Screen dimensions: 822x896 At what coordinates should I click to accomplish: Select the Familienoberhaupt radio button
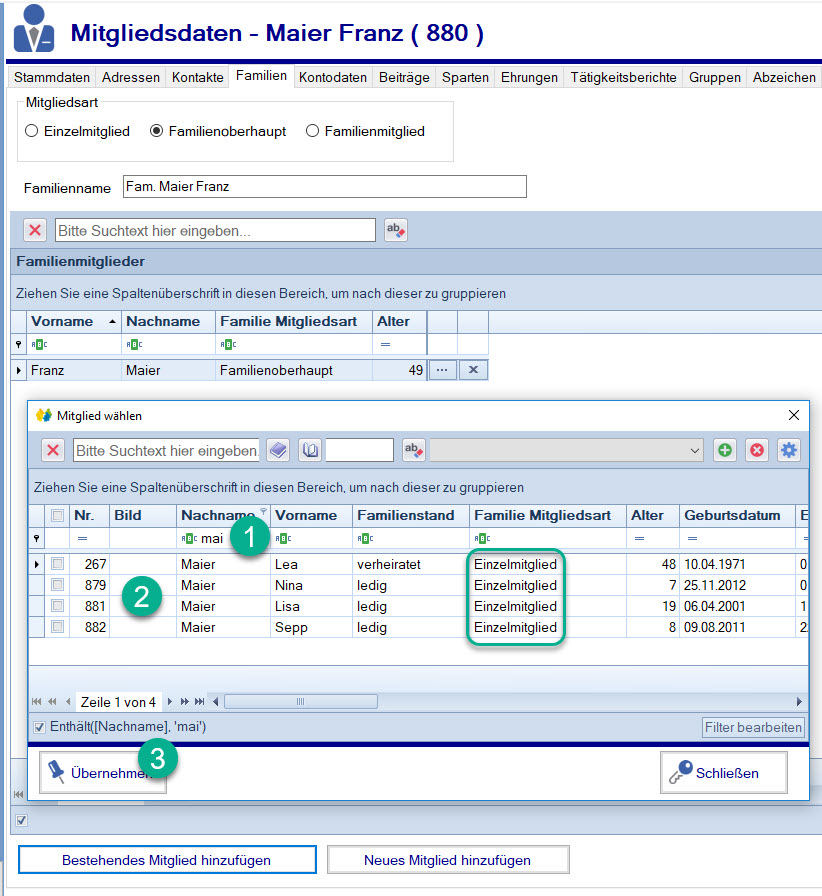[156, 131]
